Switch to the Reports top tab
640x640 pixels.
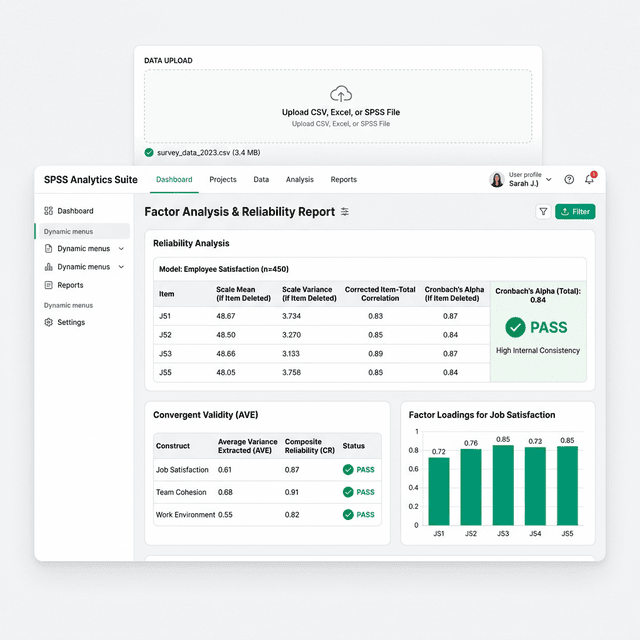[x=344, y=179]
